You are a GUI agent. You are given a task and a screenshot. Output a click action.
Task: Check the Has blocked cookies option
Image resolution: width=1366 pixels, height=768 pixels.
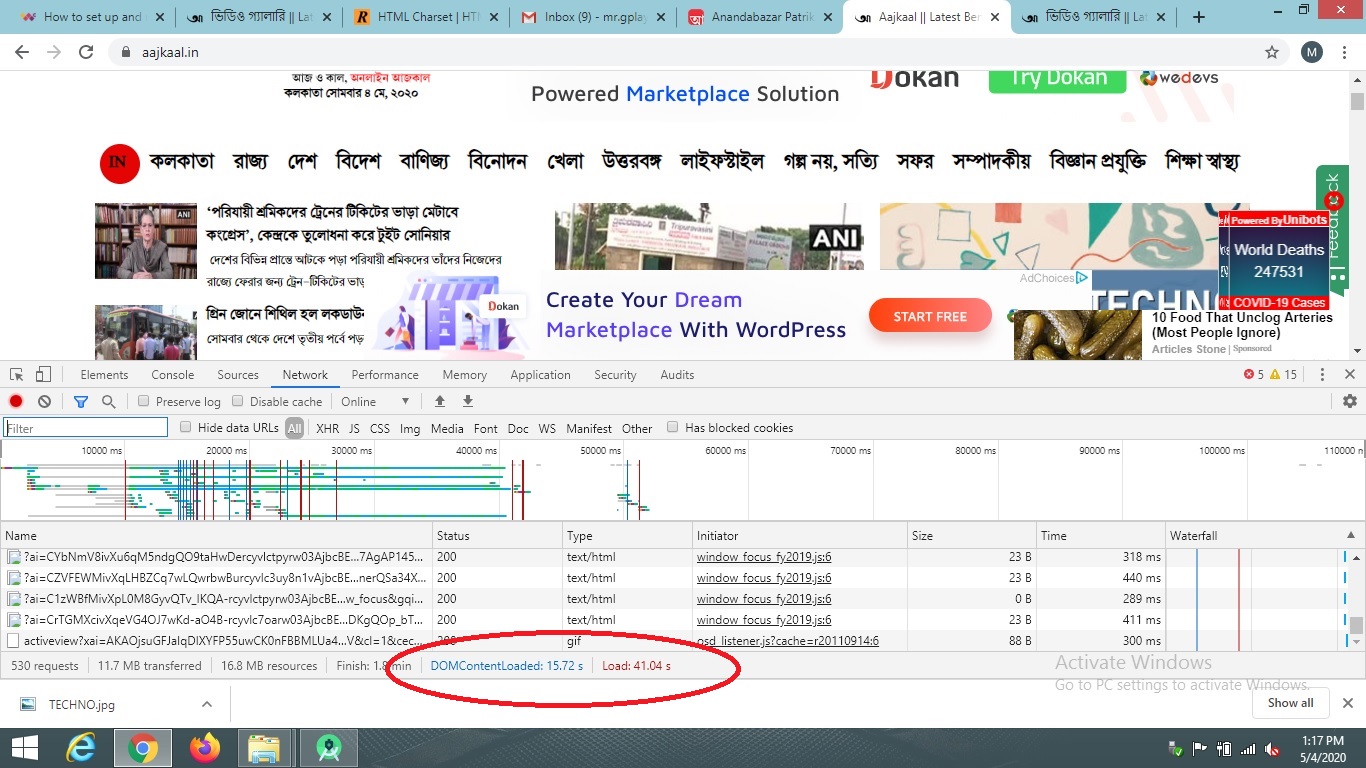673,427
